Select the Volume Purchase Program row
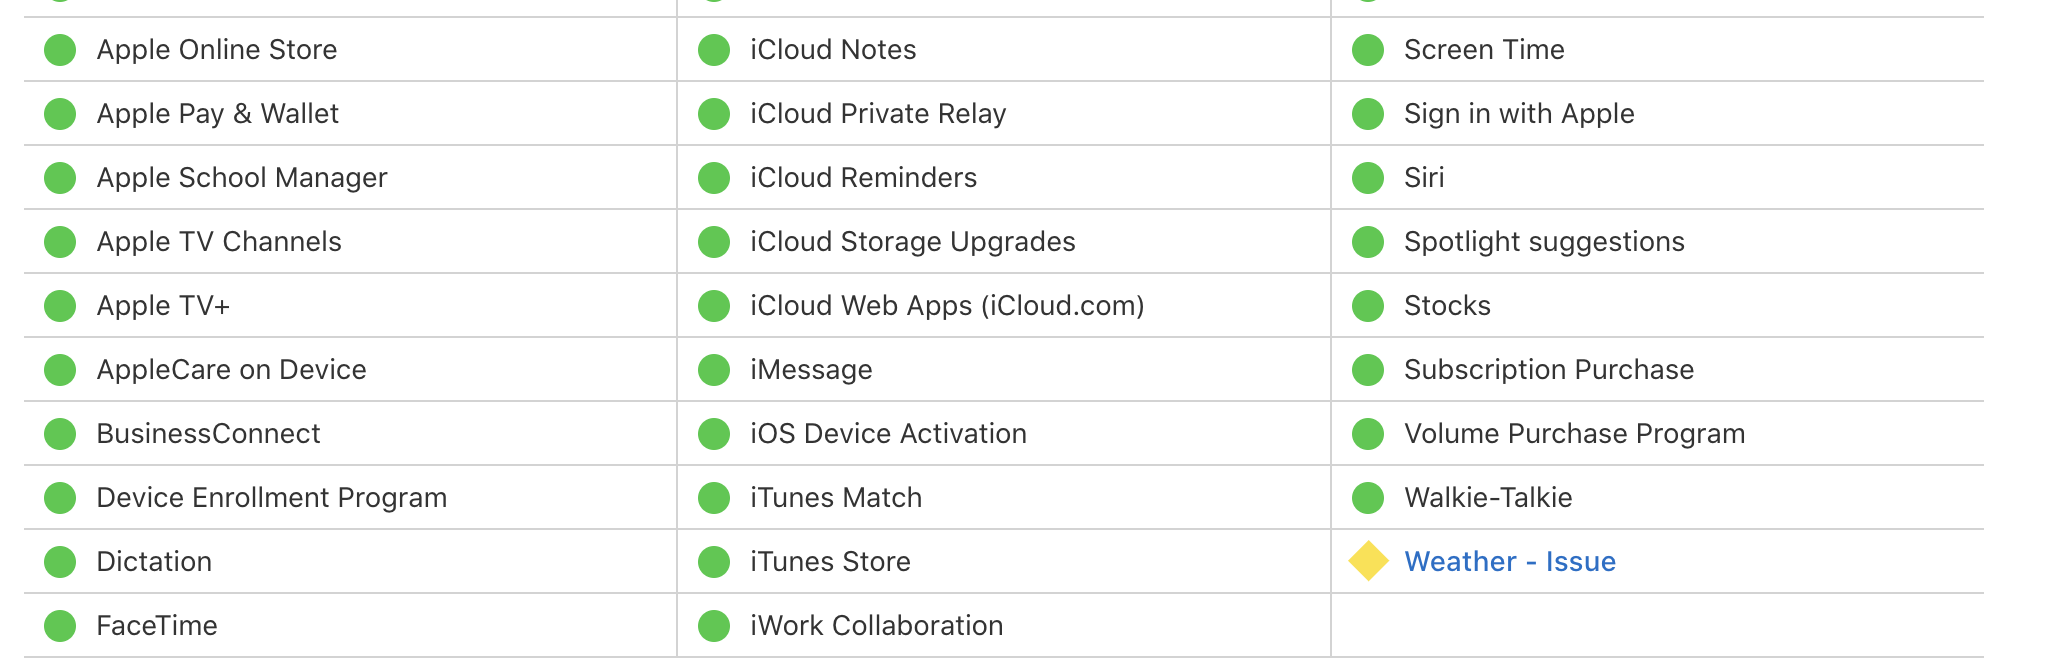Screen dimensions: 2056x672 (1658, 433)
